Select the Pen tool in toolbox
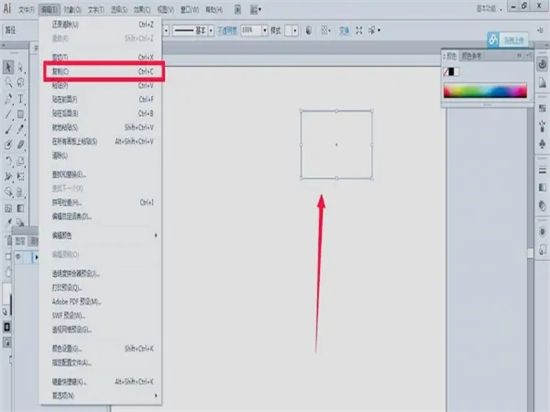Screen dimensions: 550x412 click(8, 99)
